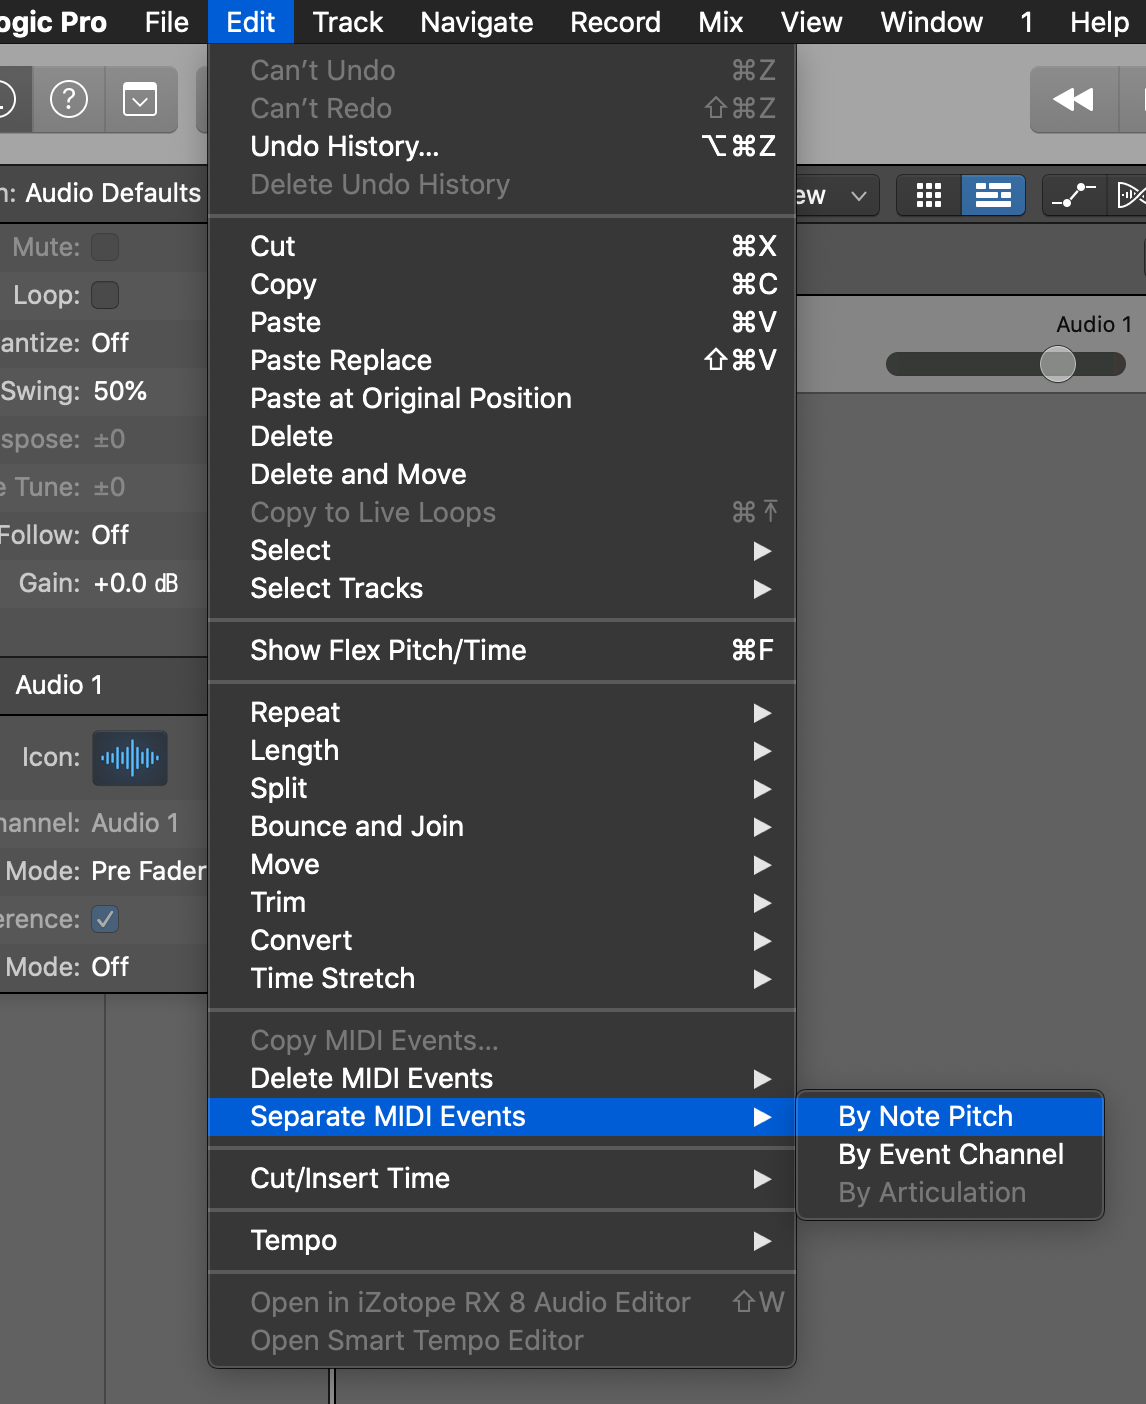This screenshot has height=1404, width=1146.
Task: Show the Live Loops grid view
Action: (928, 195)
